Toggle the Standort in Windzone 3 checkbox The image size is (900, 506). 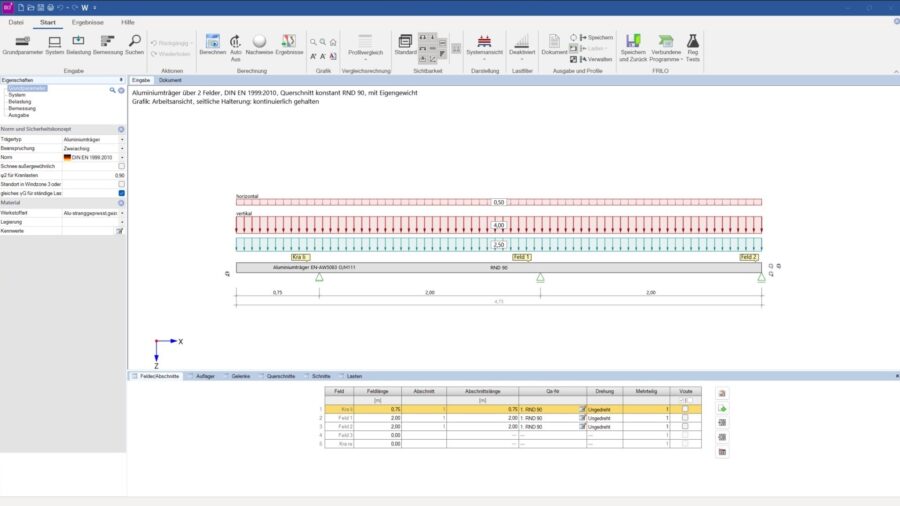point(121,184)
